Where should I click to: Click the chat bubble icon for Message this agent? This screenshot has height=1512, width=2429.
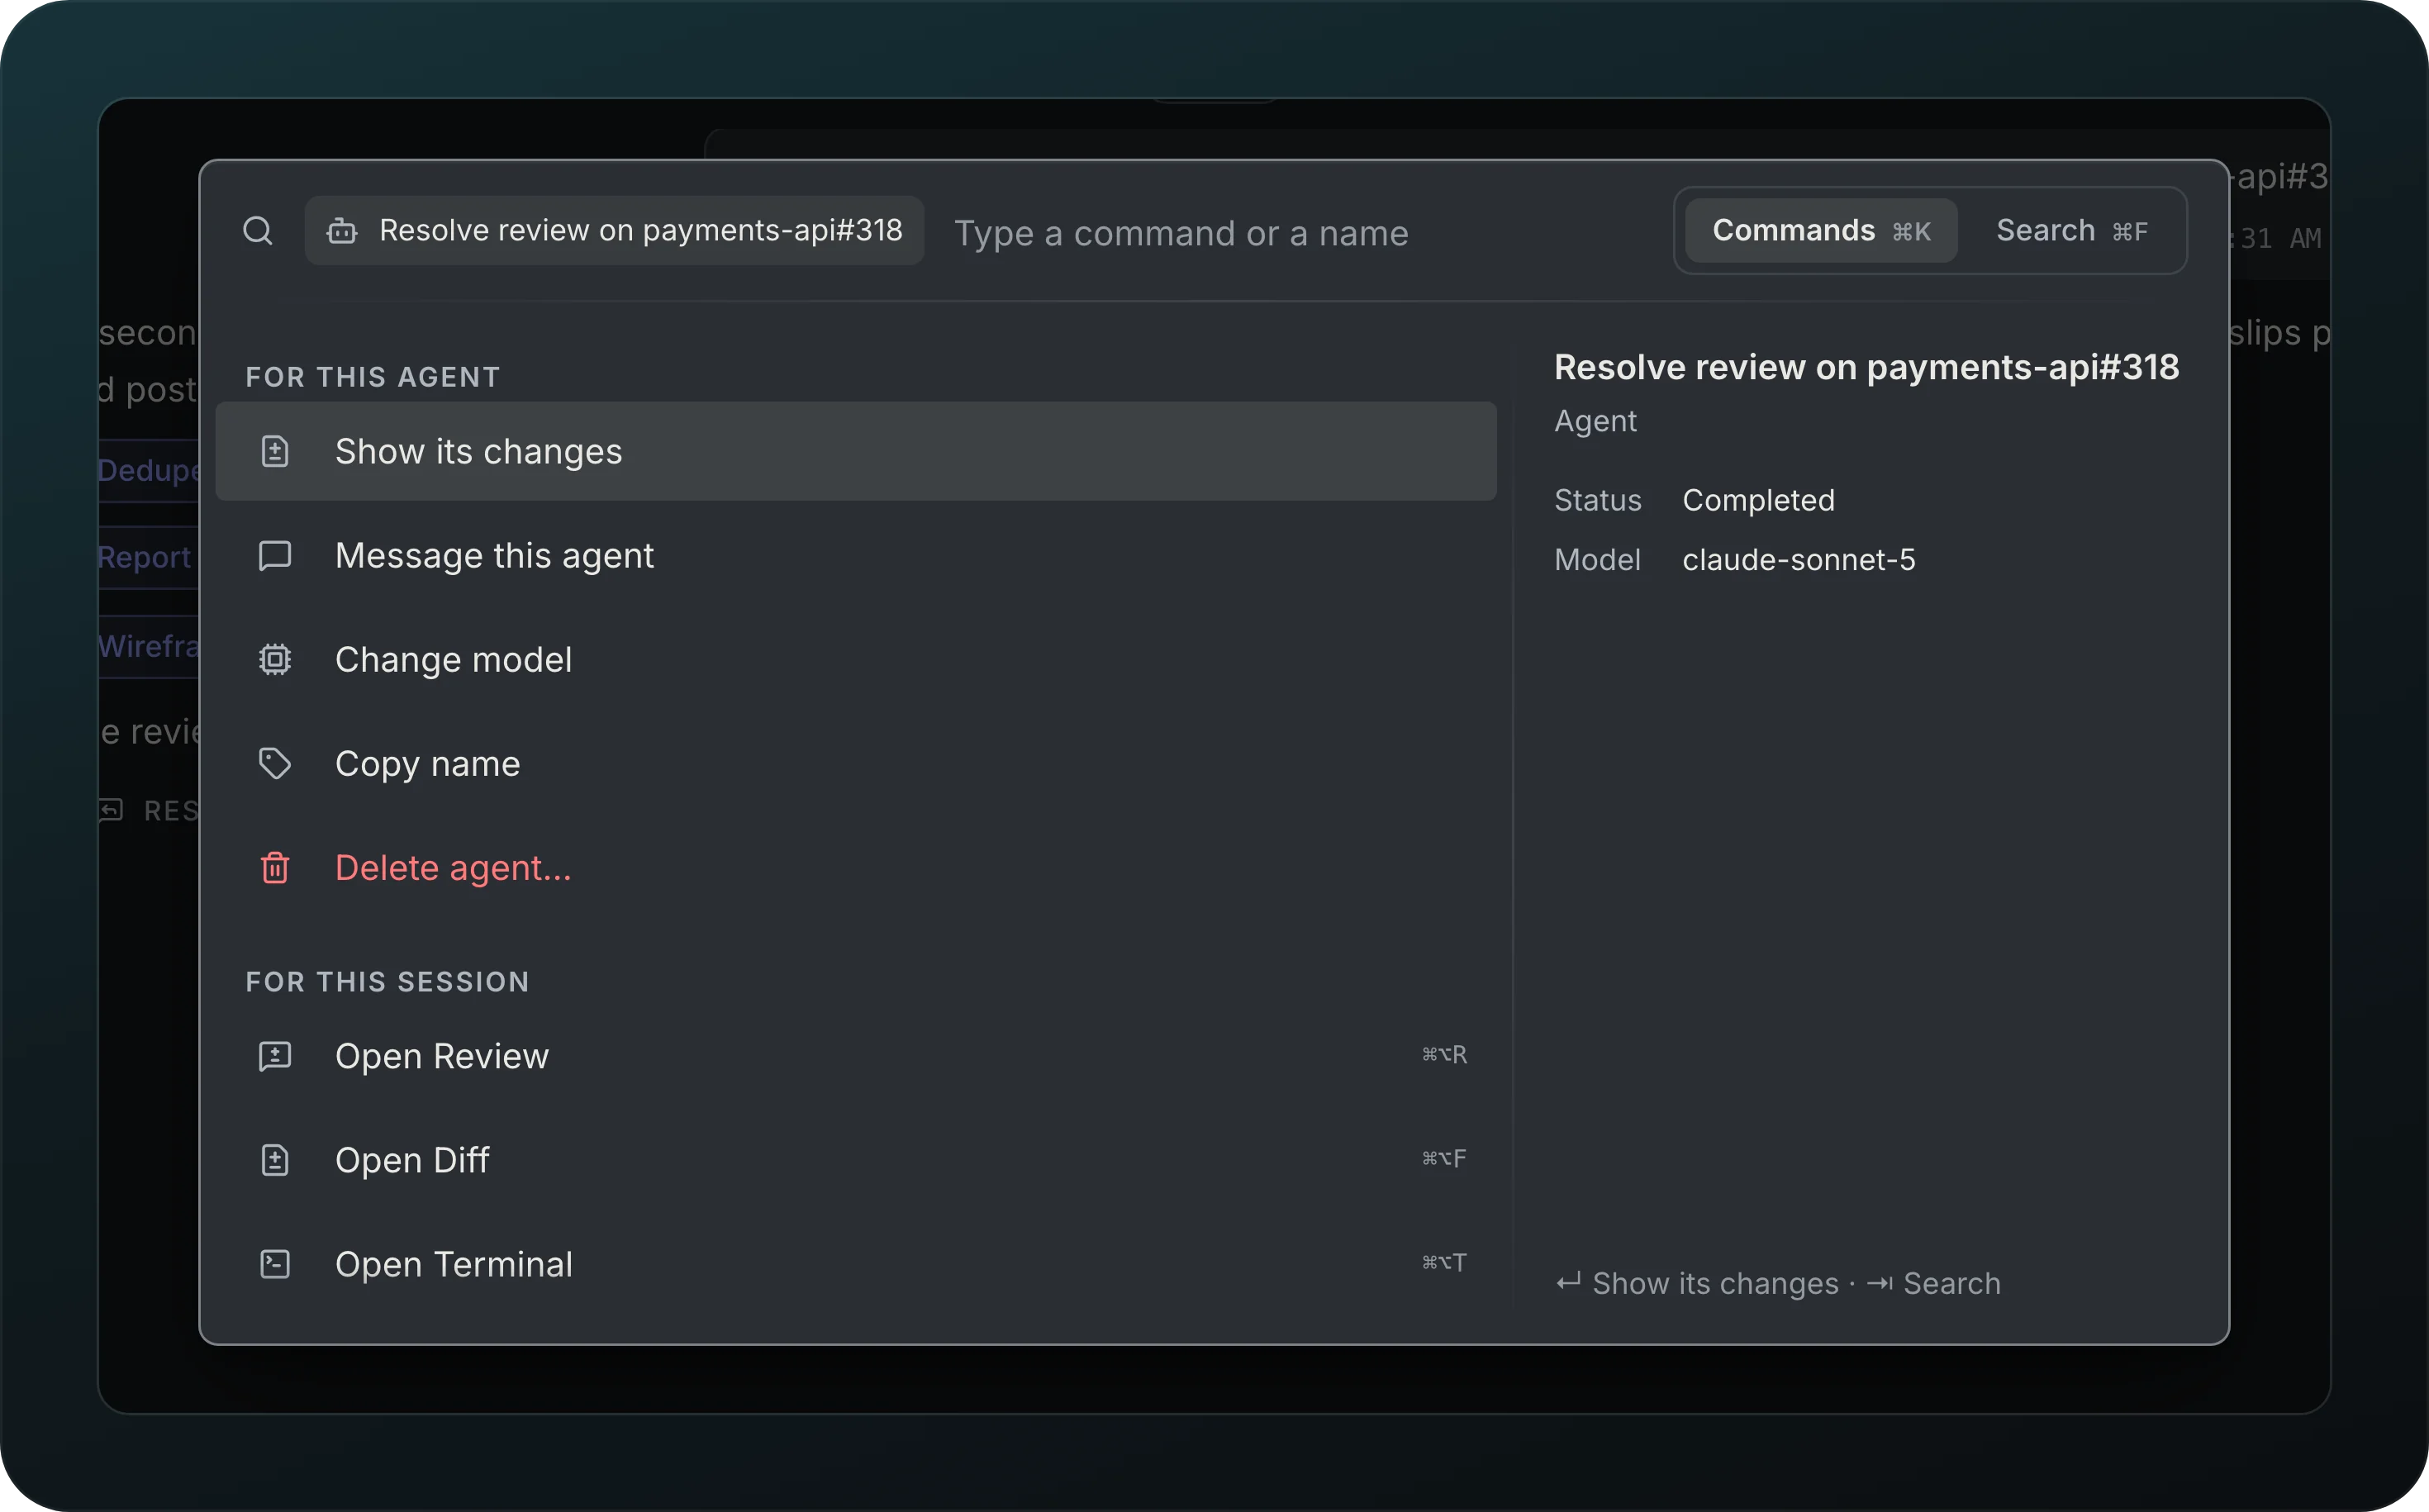click(x=275, y=556)
